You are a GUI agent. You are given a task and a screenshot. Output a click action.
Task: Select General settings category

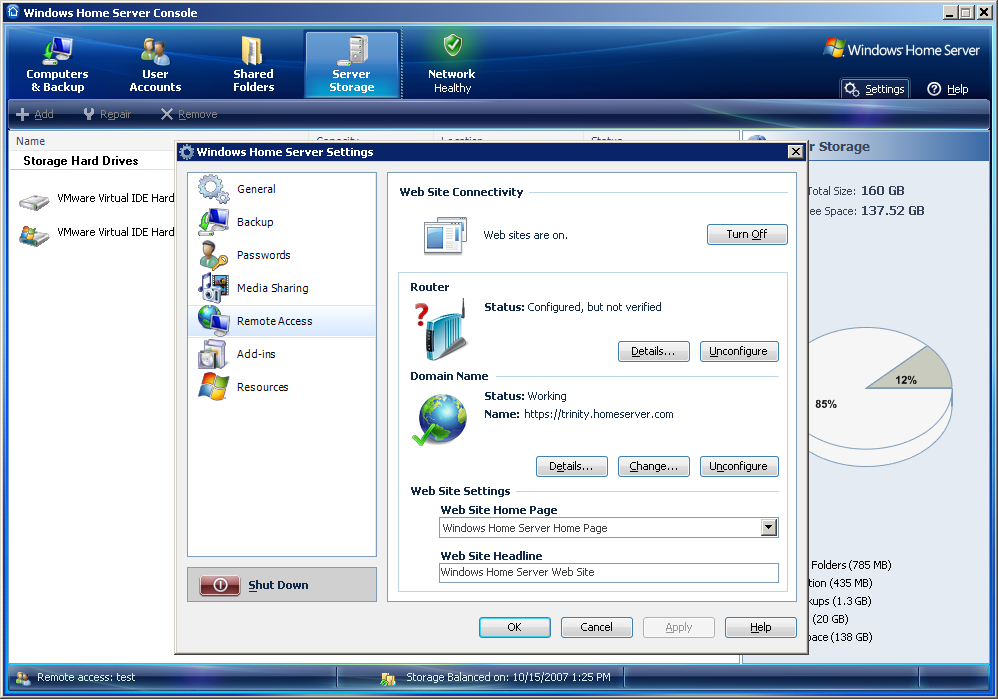282,189
